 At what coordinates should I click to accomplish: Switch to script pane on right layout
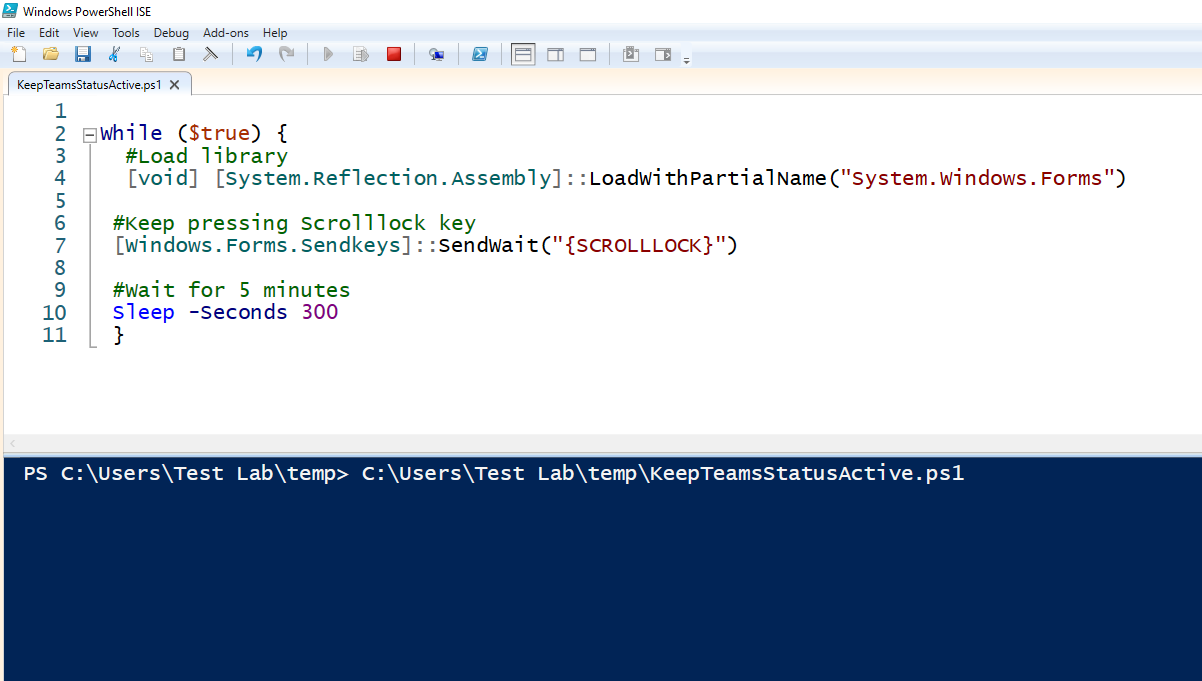coord(555,54)
